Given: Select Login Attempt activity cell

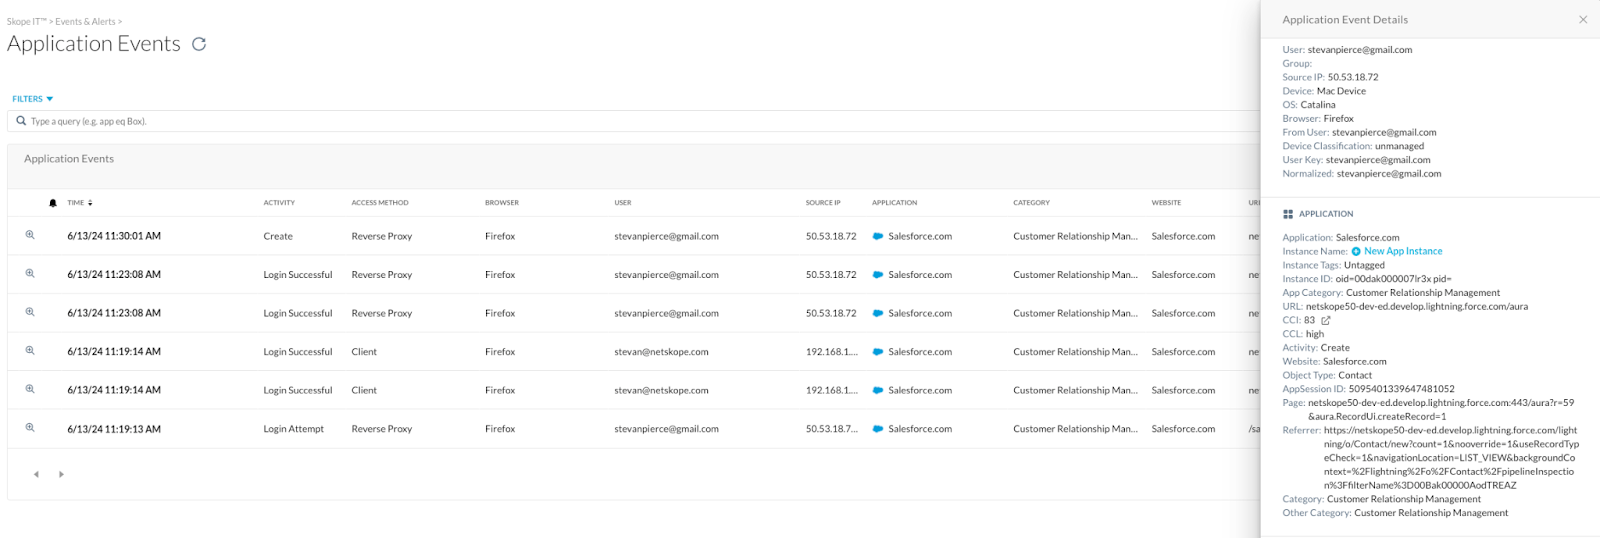Looking at the screenshot, I should click(x=294, y=429).
